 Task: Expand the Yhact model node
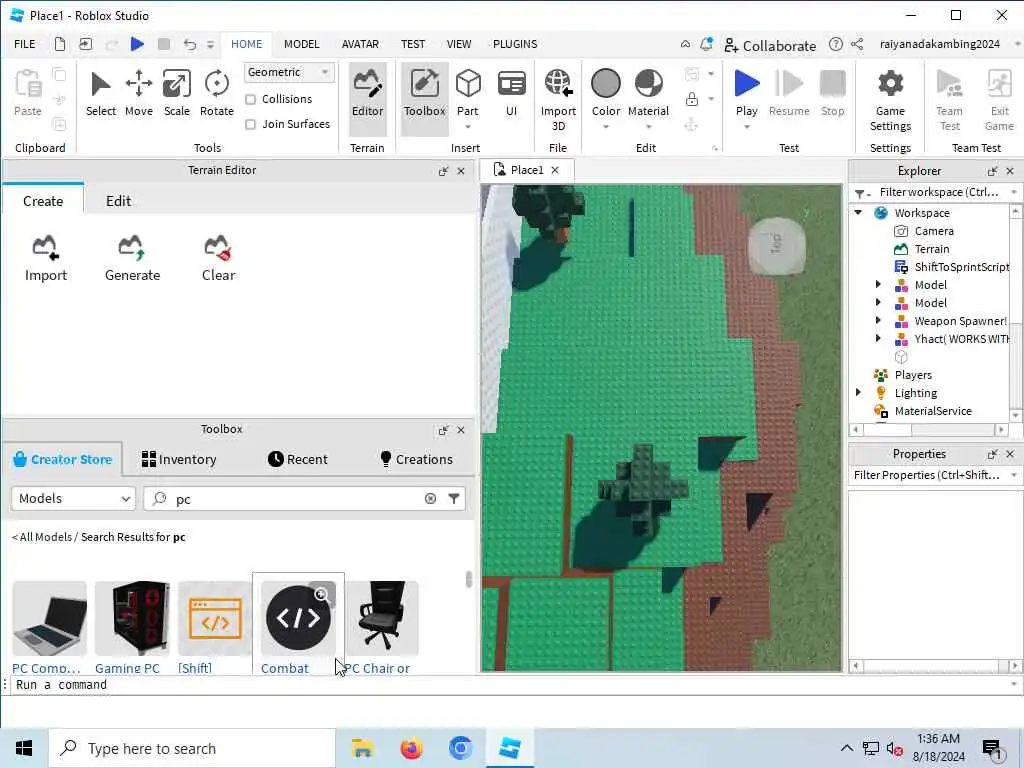(878, 338)
